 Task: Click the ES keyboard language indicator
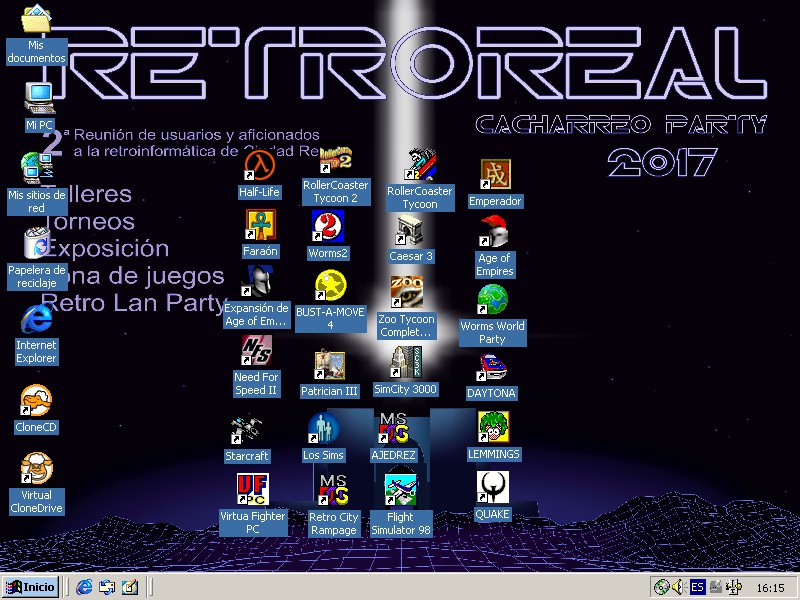point(697,588)
